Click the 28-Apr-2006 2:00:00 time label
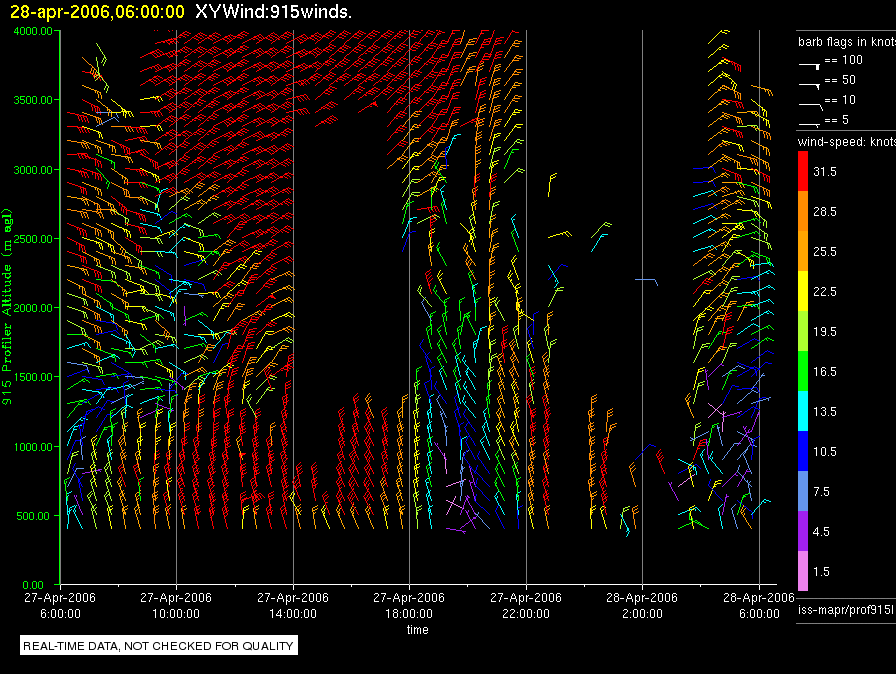 [x=642, y=605]
